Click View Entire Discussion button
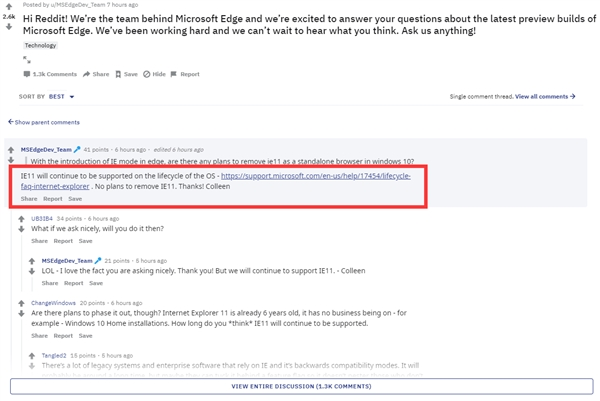This screenshot has height=401, width=600. 301,386
